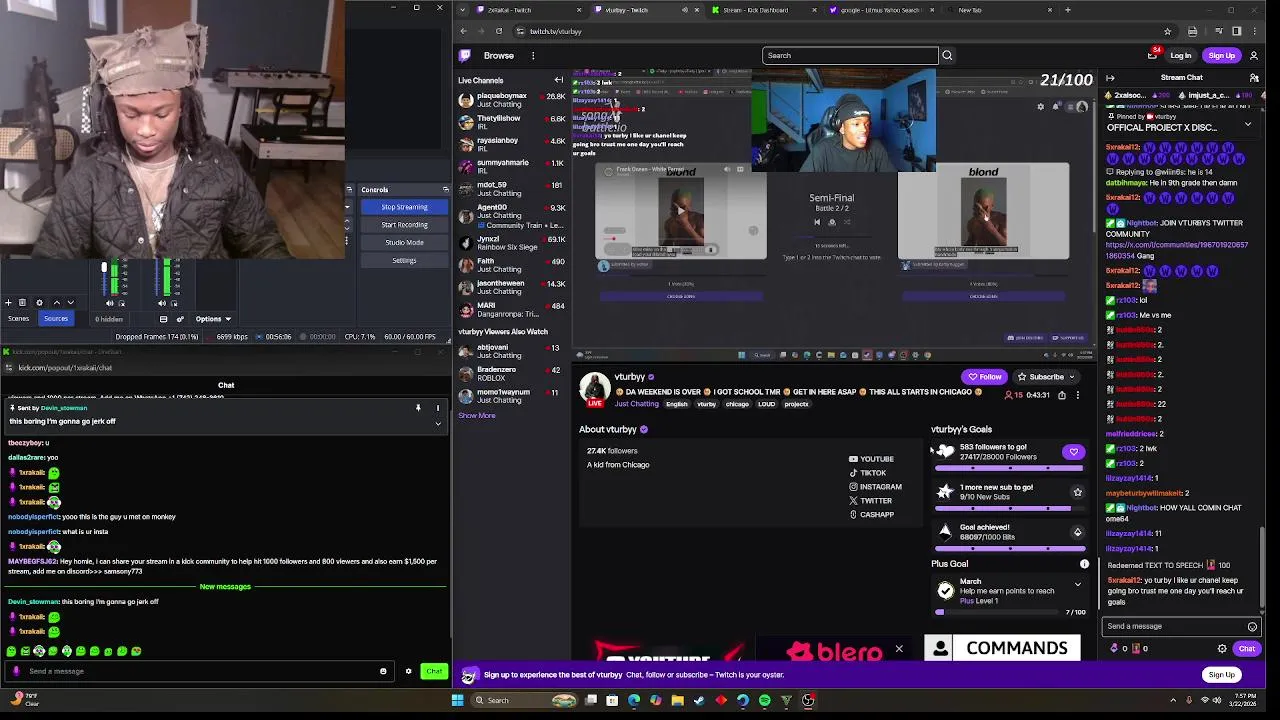Click Start Recording in OBS

click(404, 225)
